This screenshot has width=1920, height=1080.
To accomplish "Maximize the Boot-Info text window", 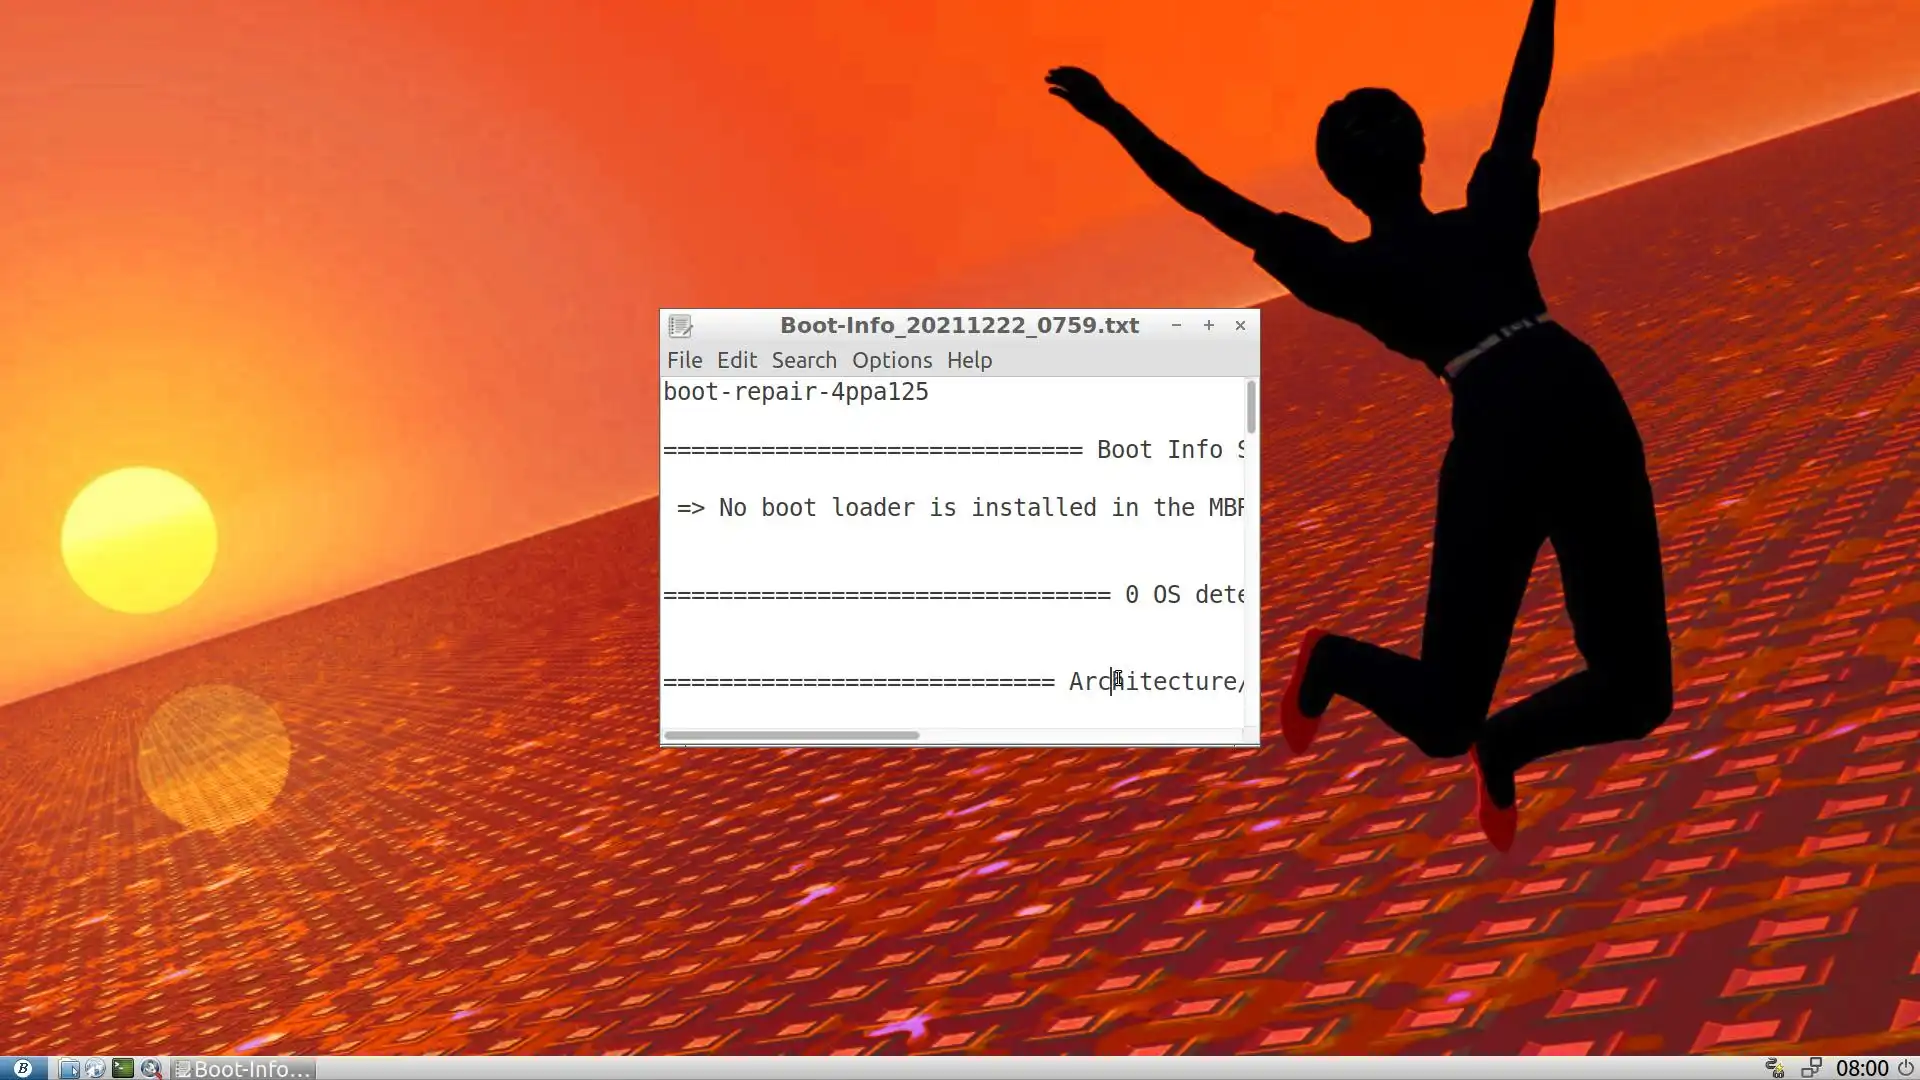I will pos(1208,325).
